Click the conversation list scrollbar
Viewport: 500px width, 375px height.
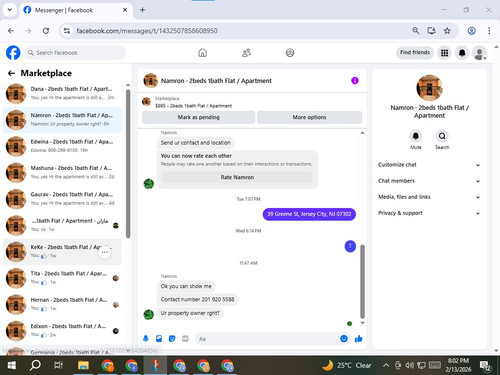click(x=128, y=163)
